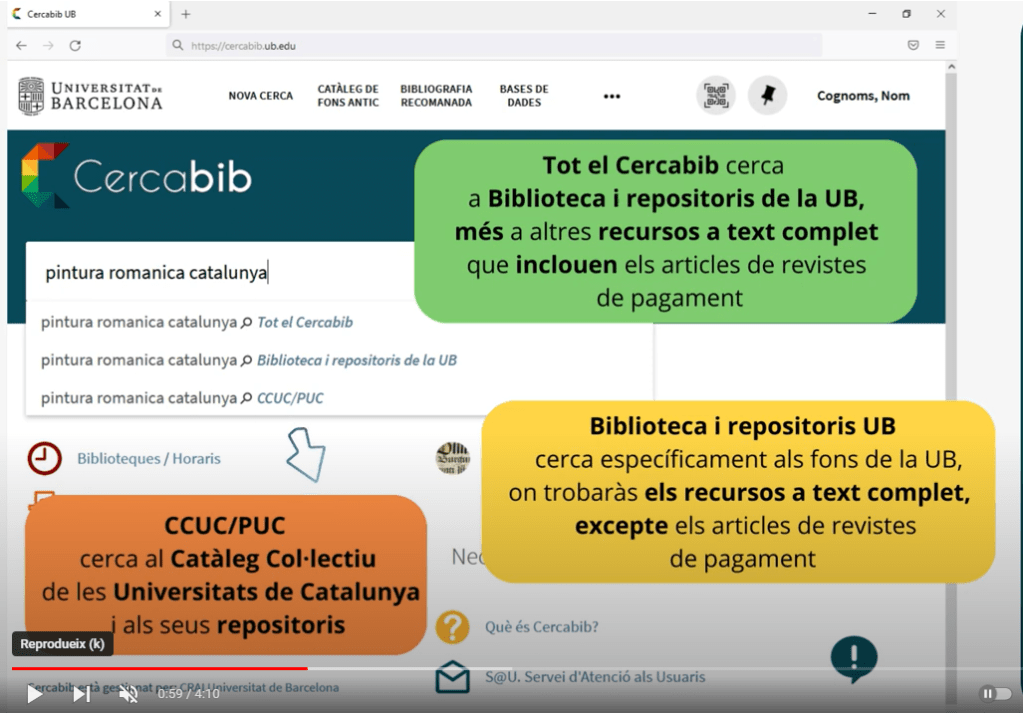Unmute the video sound
Screen dimensions: 1023x713
pyautogui.click(x=128, y=694)
